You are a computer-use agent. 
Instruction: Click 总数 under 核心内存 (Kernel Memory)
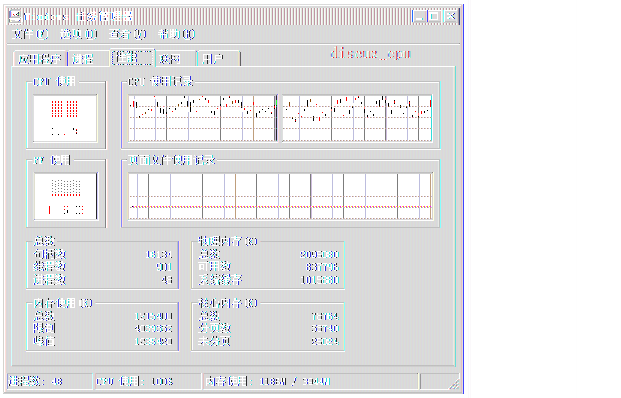pos(269,316)
